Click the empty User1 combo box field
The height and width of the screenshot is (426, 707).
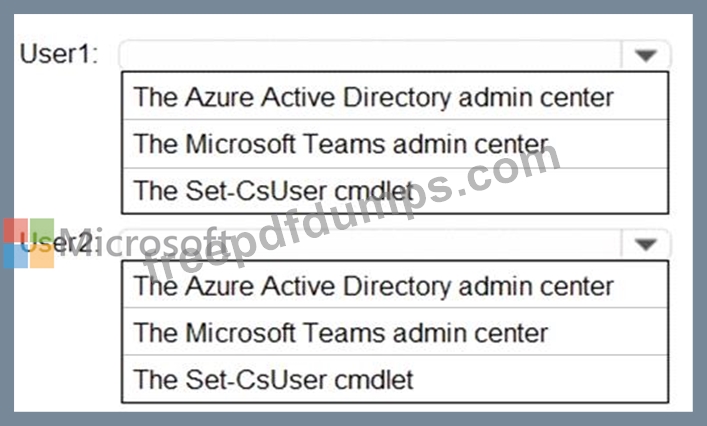[370, 56]
